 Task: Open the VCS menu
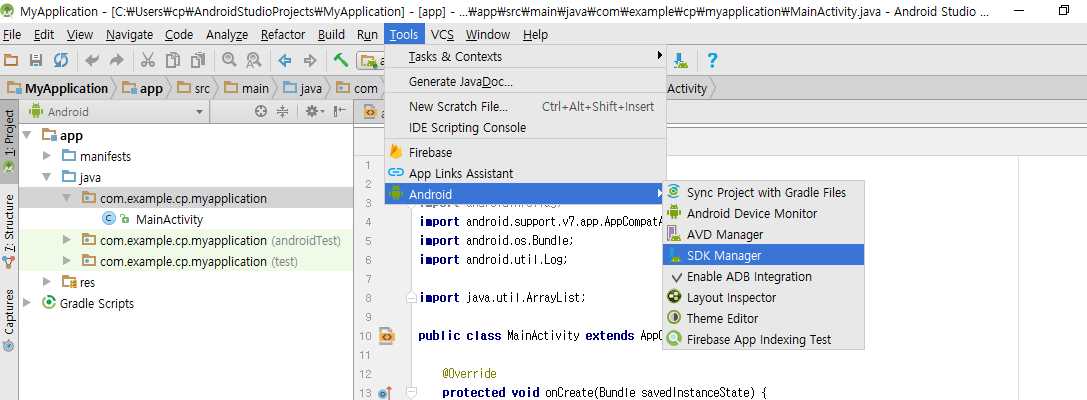tap(442, 35)
